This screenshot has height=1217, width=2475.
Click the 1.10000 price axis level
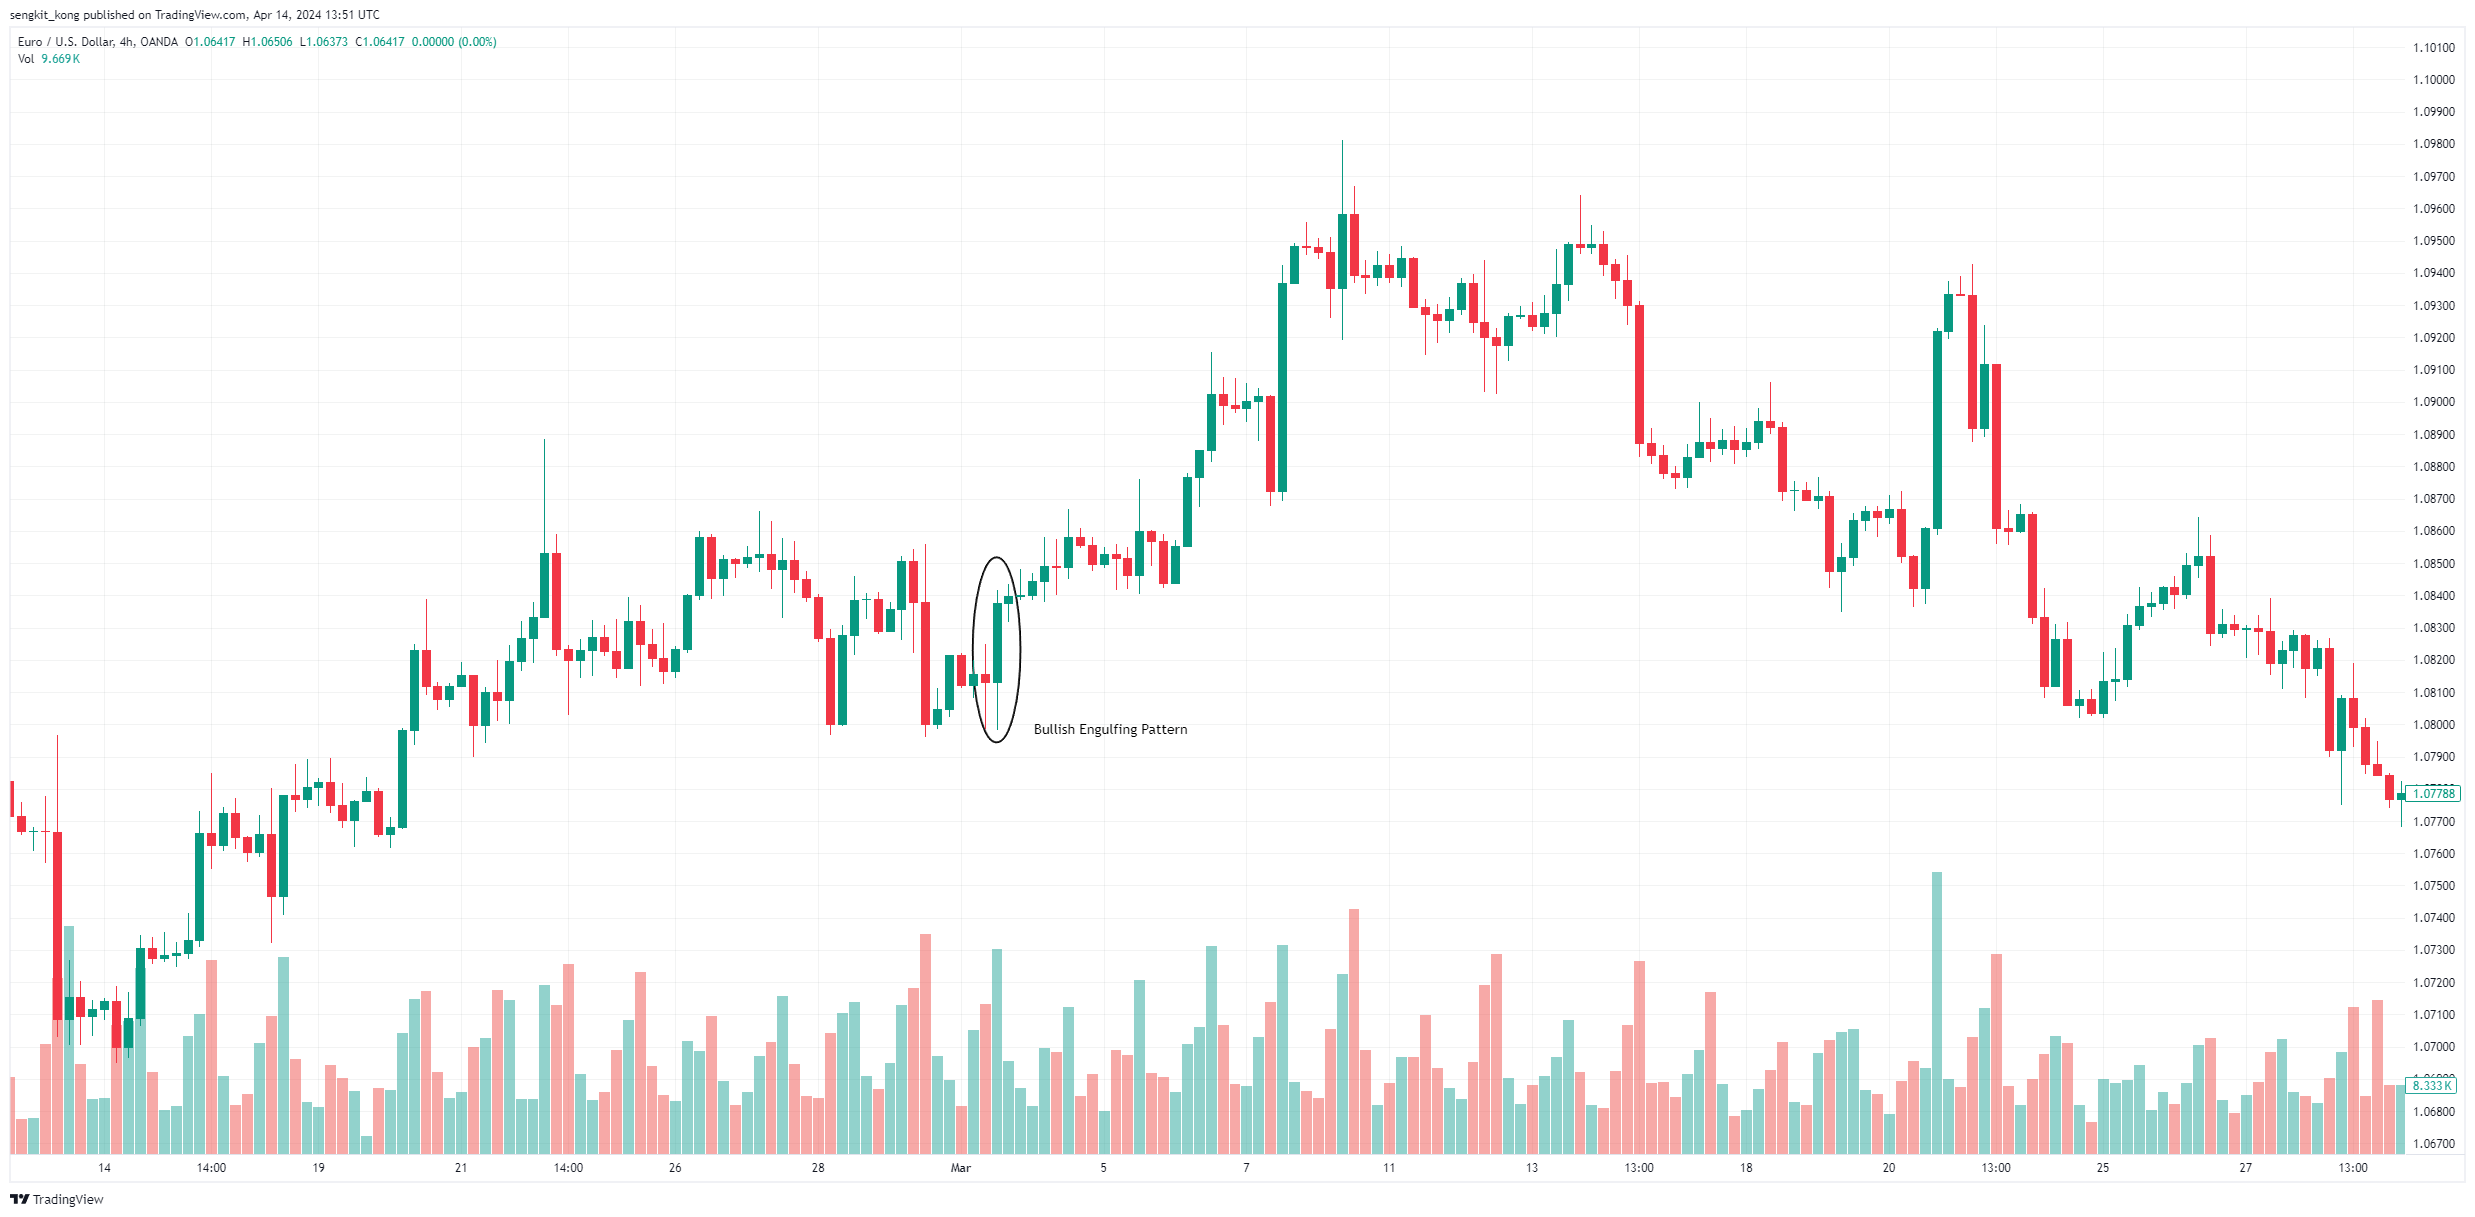pyautogui.click(x=2433, y=80)
